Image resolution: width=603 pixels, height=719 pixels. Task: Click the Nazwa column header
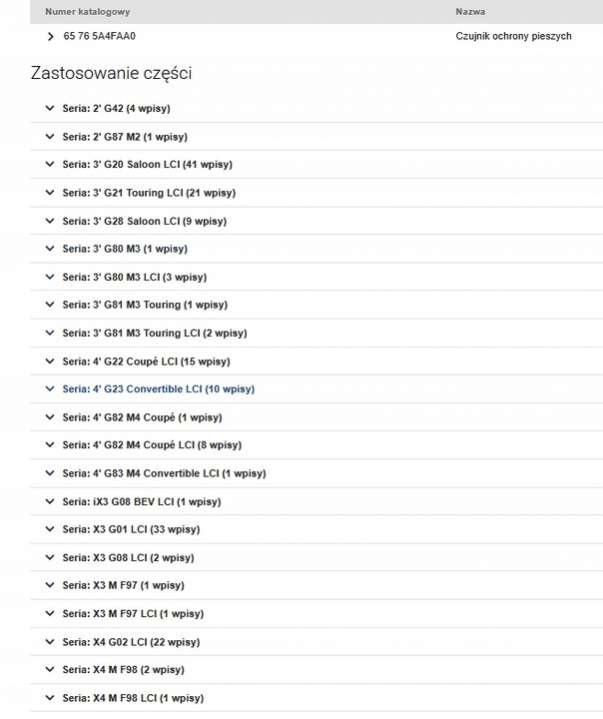(x=470, y=11)
